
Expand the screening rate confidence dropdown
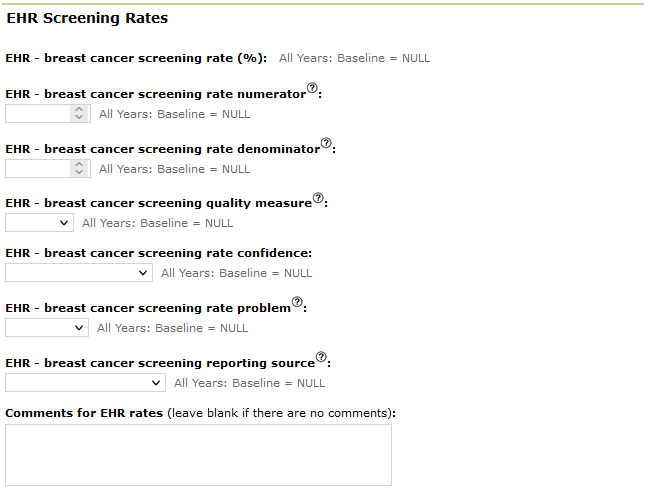78,273
